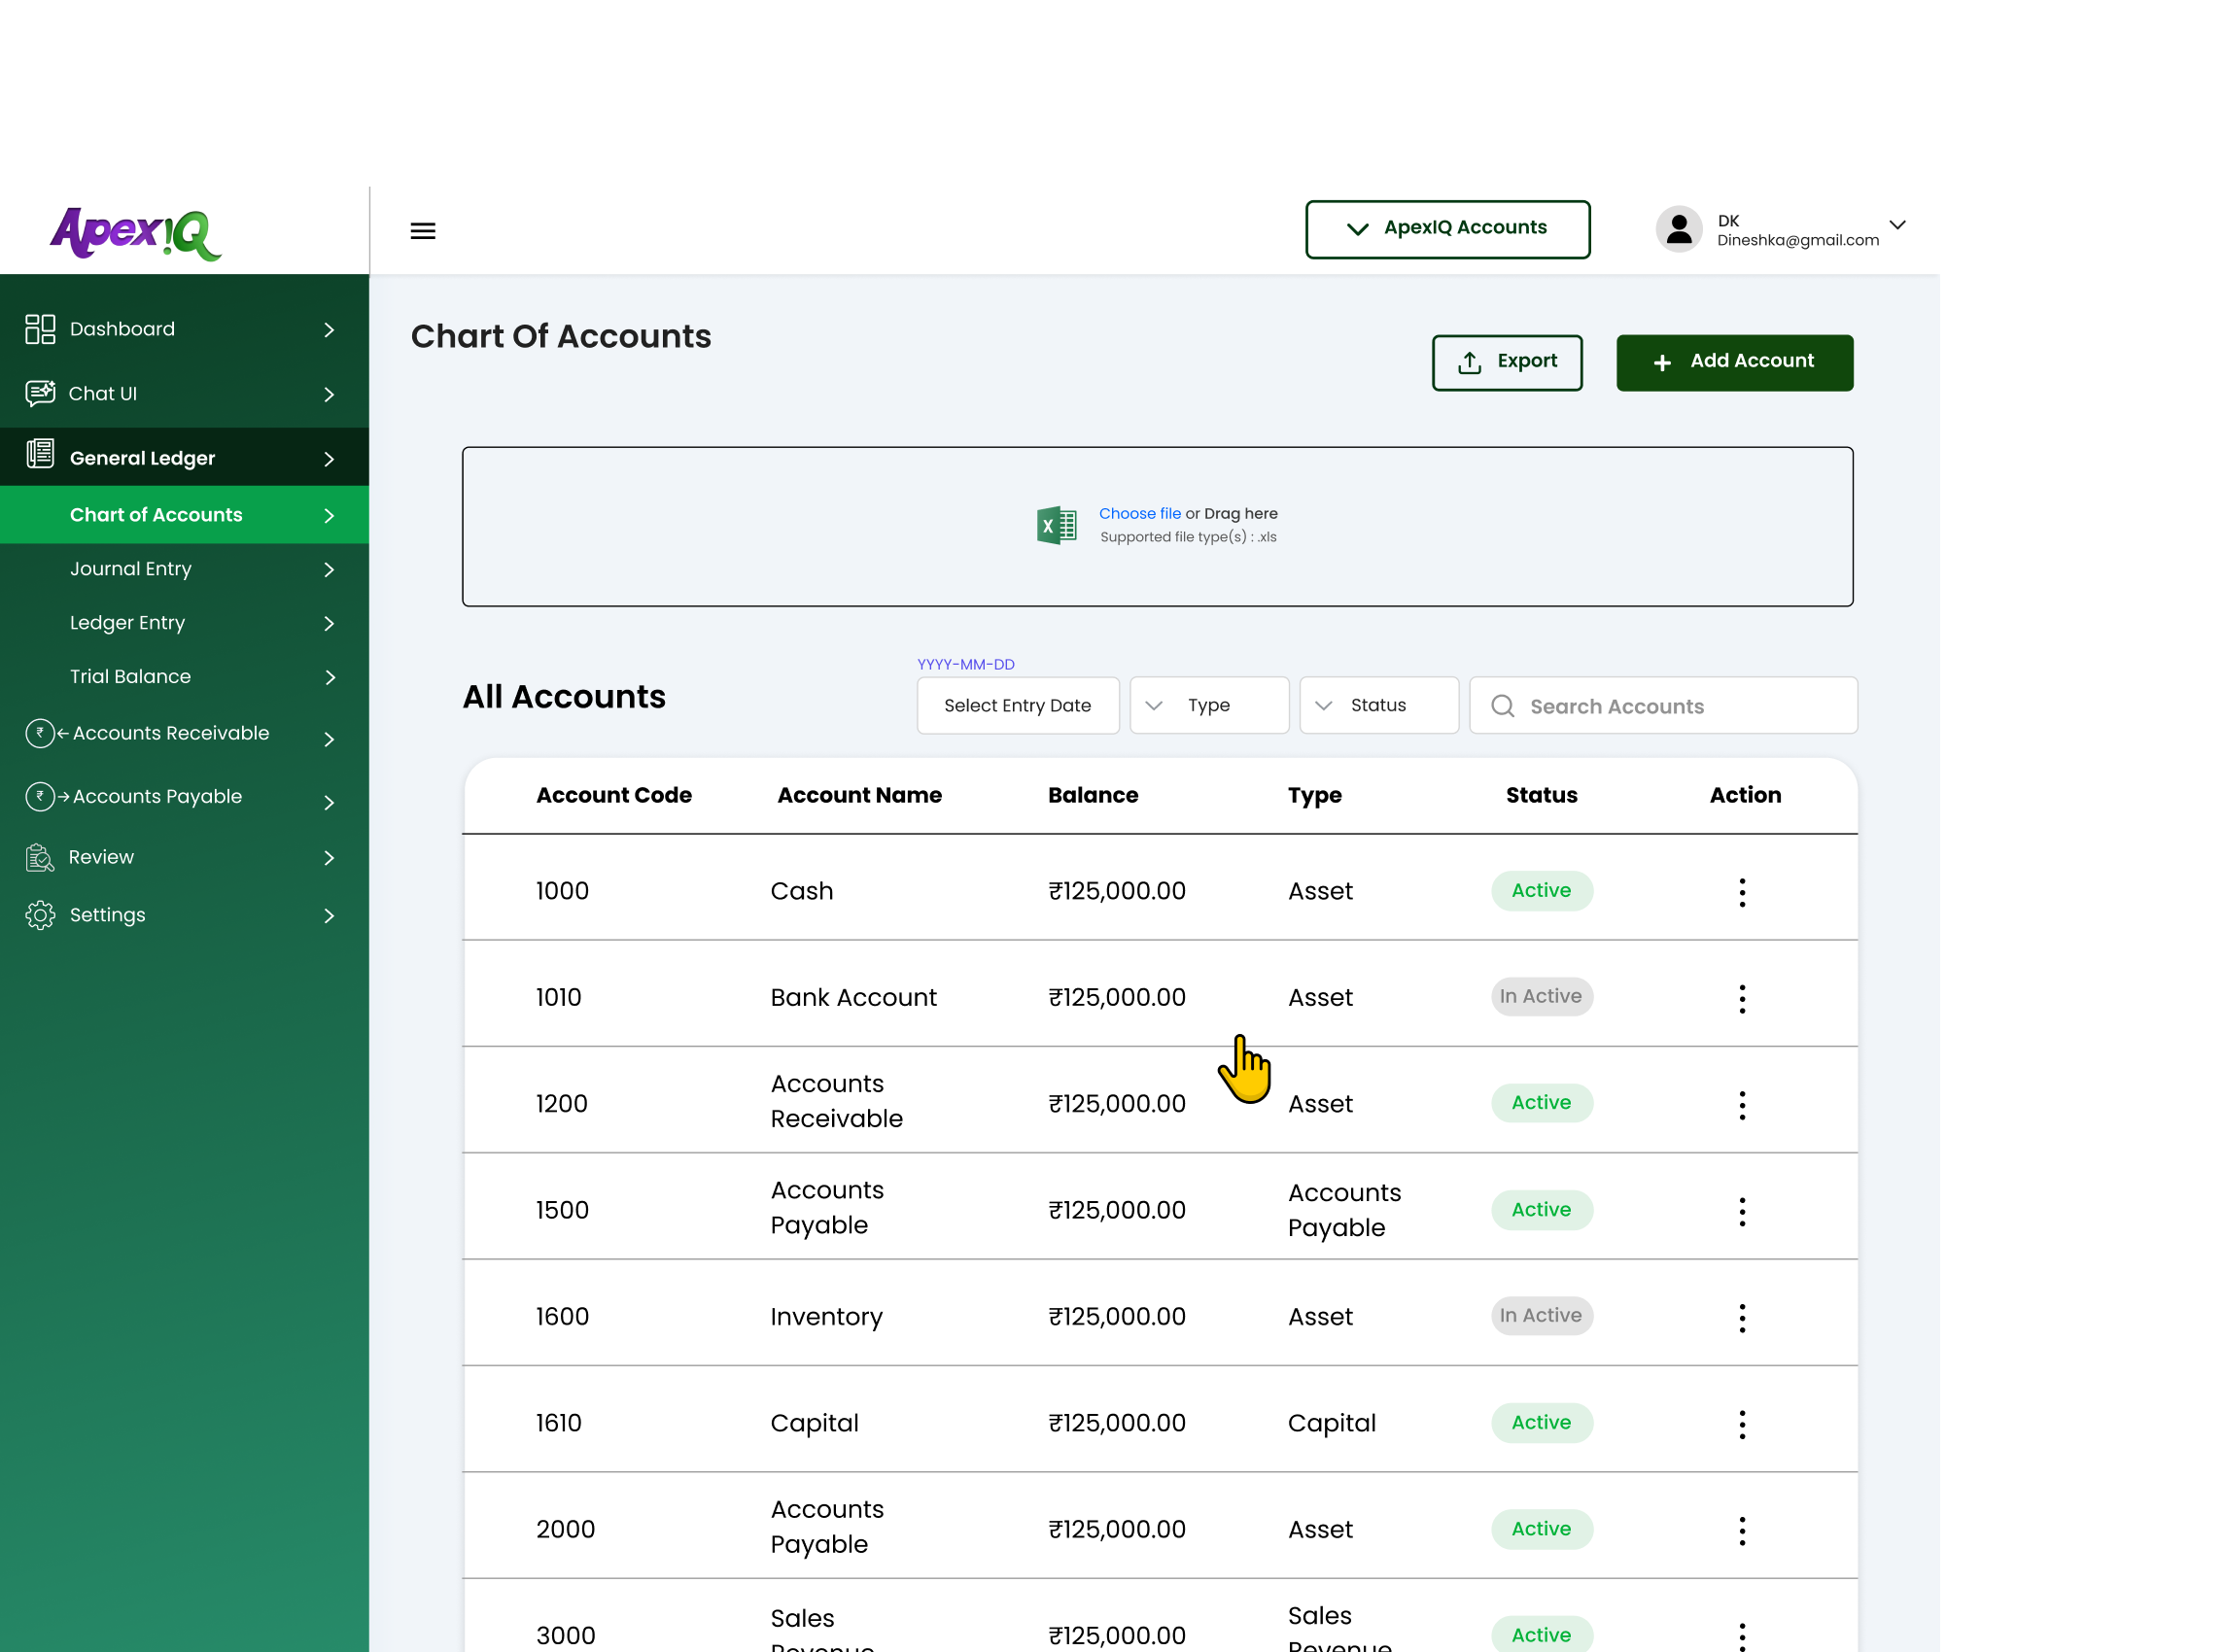Click the General Ledger book icon
Screen dimensions: 2224x1652
click(40, 456)
